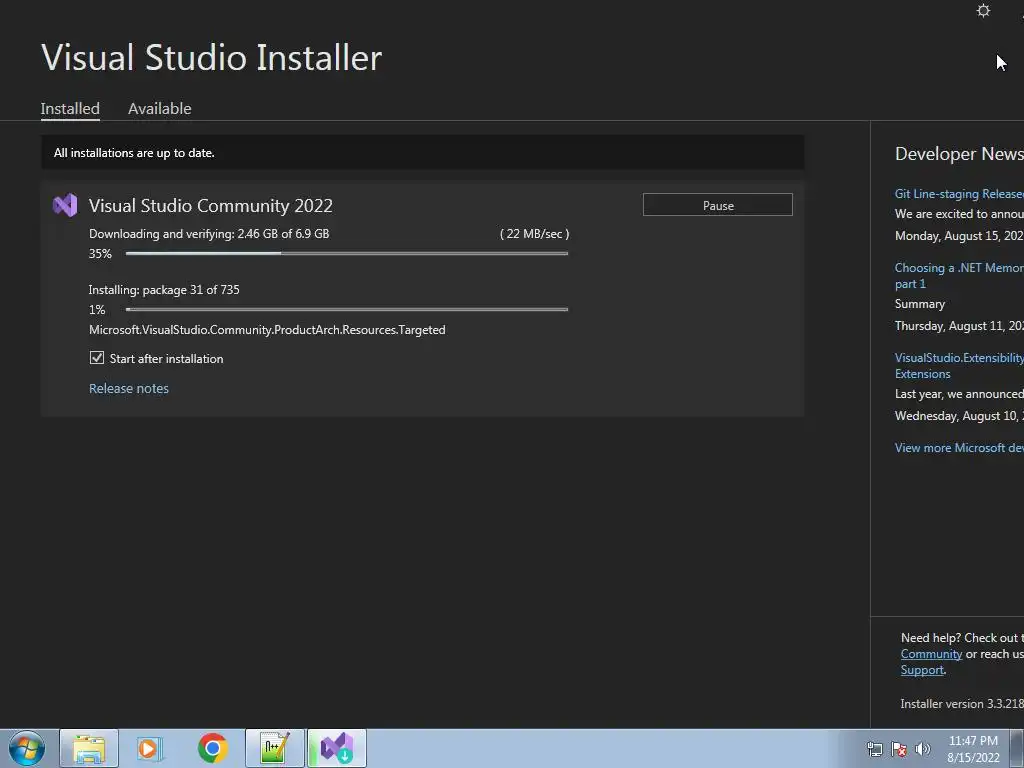
Task: Click the Visual Studio Installer heading
Action: 212,57
